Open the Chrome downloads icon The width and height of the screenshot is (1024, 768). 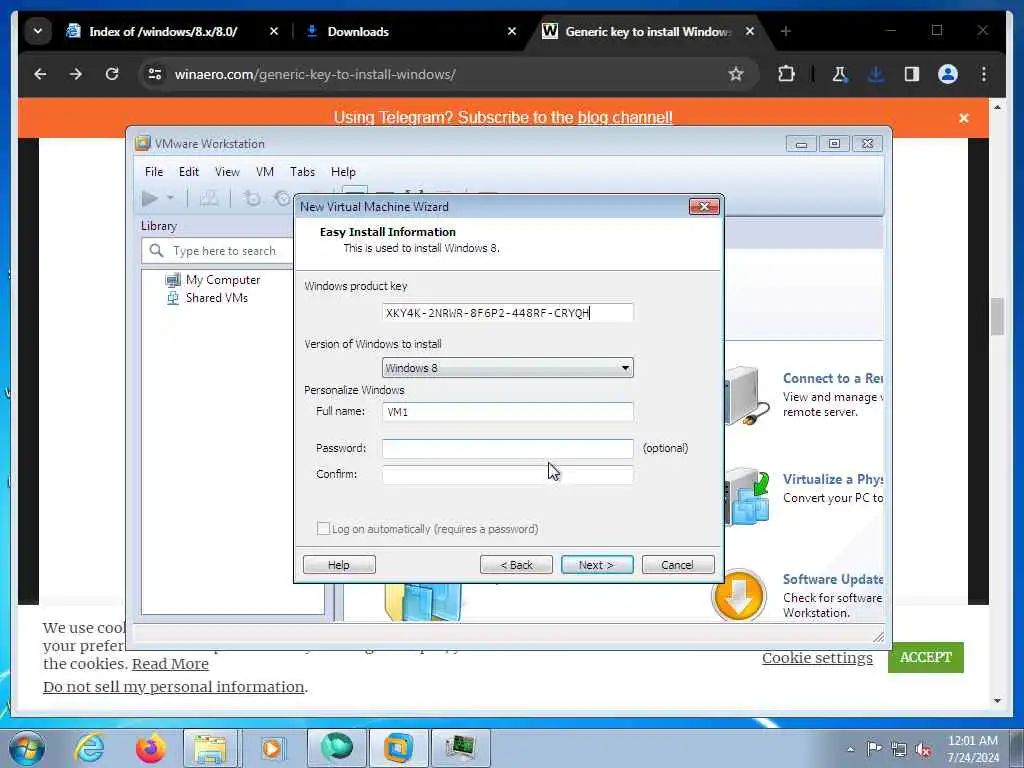point(876,74)
